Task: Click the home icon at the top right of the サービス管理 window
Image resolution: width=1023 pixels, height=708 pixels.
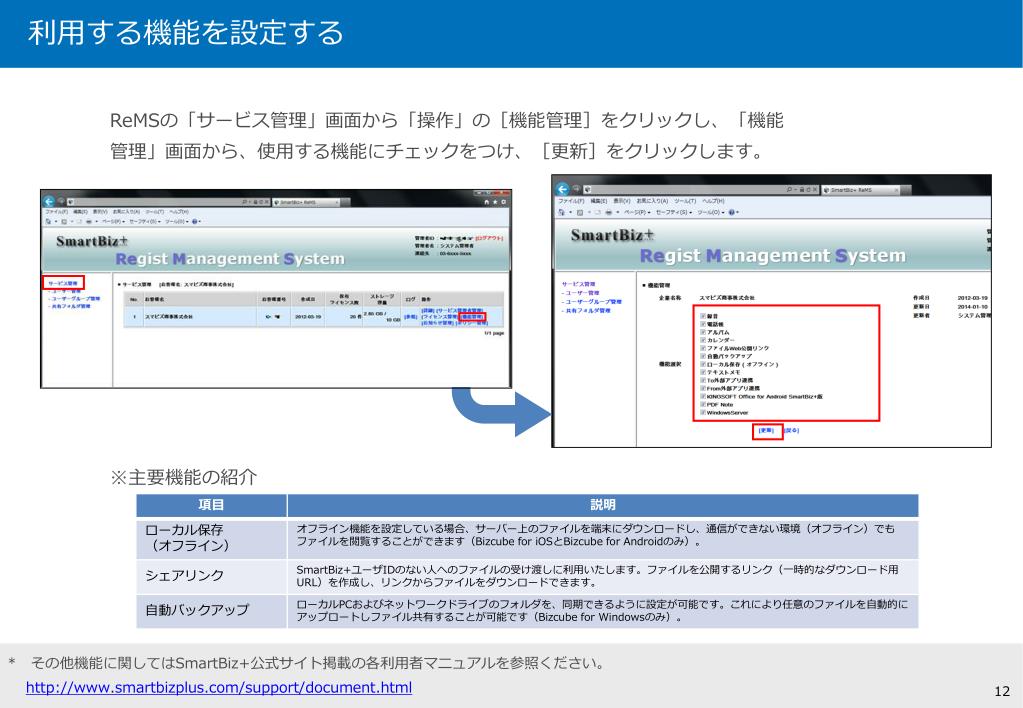Action: tap(487, 202)
